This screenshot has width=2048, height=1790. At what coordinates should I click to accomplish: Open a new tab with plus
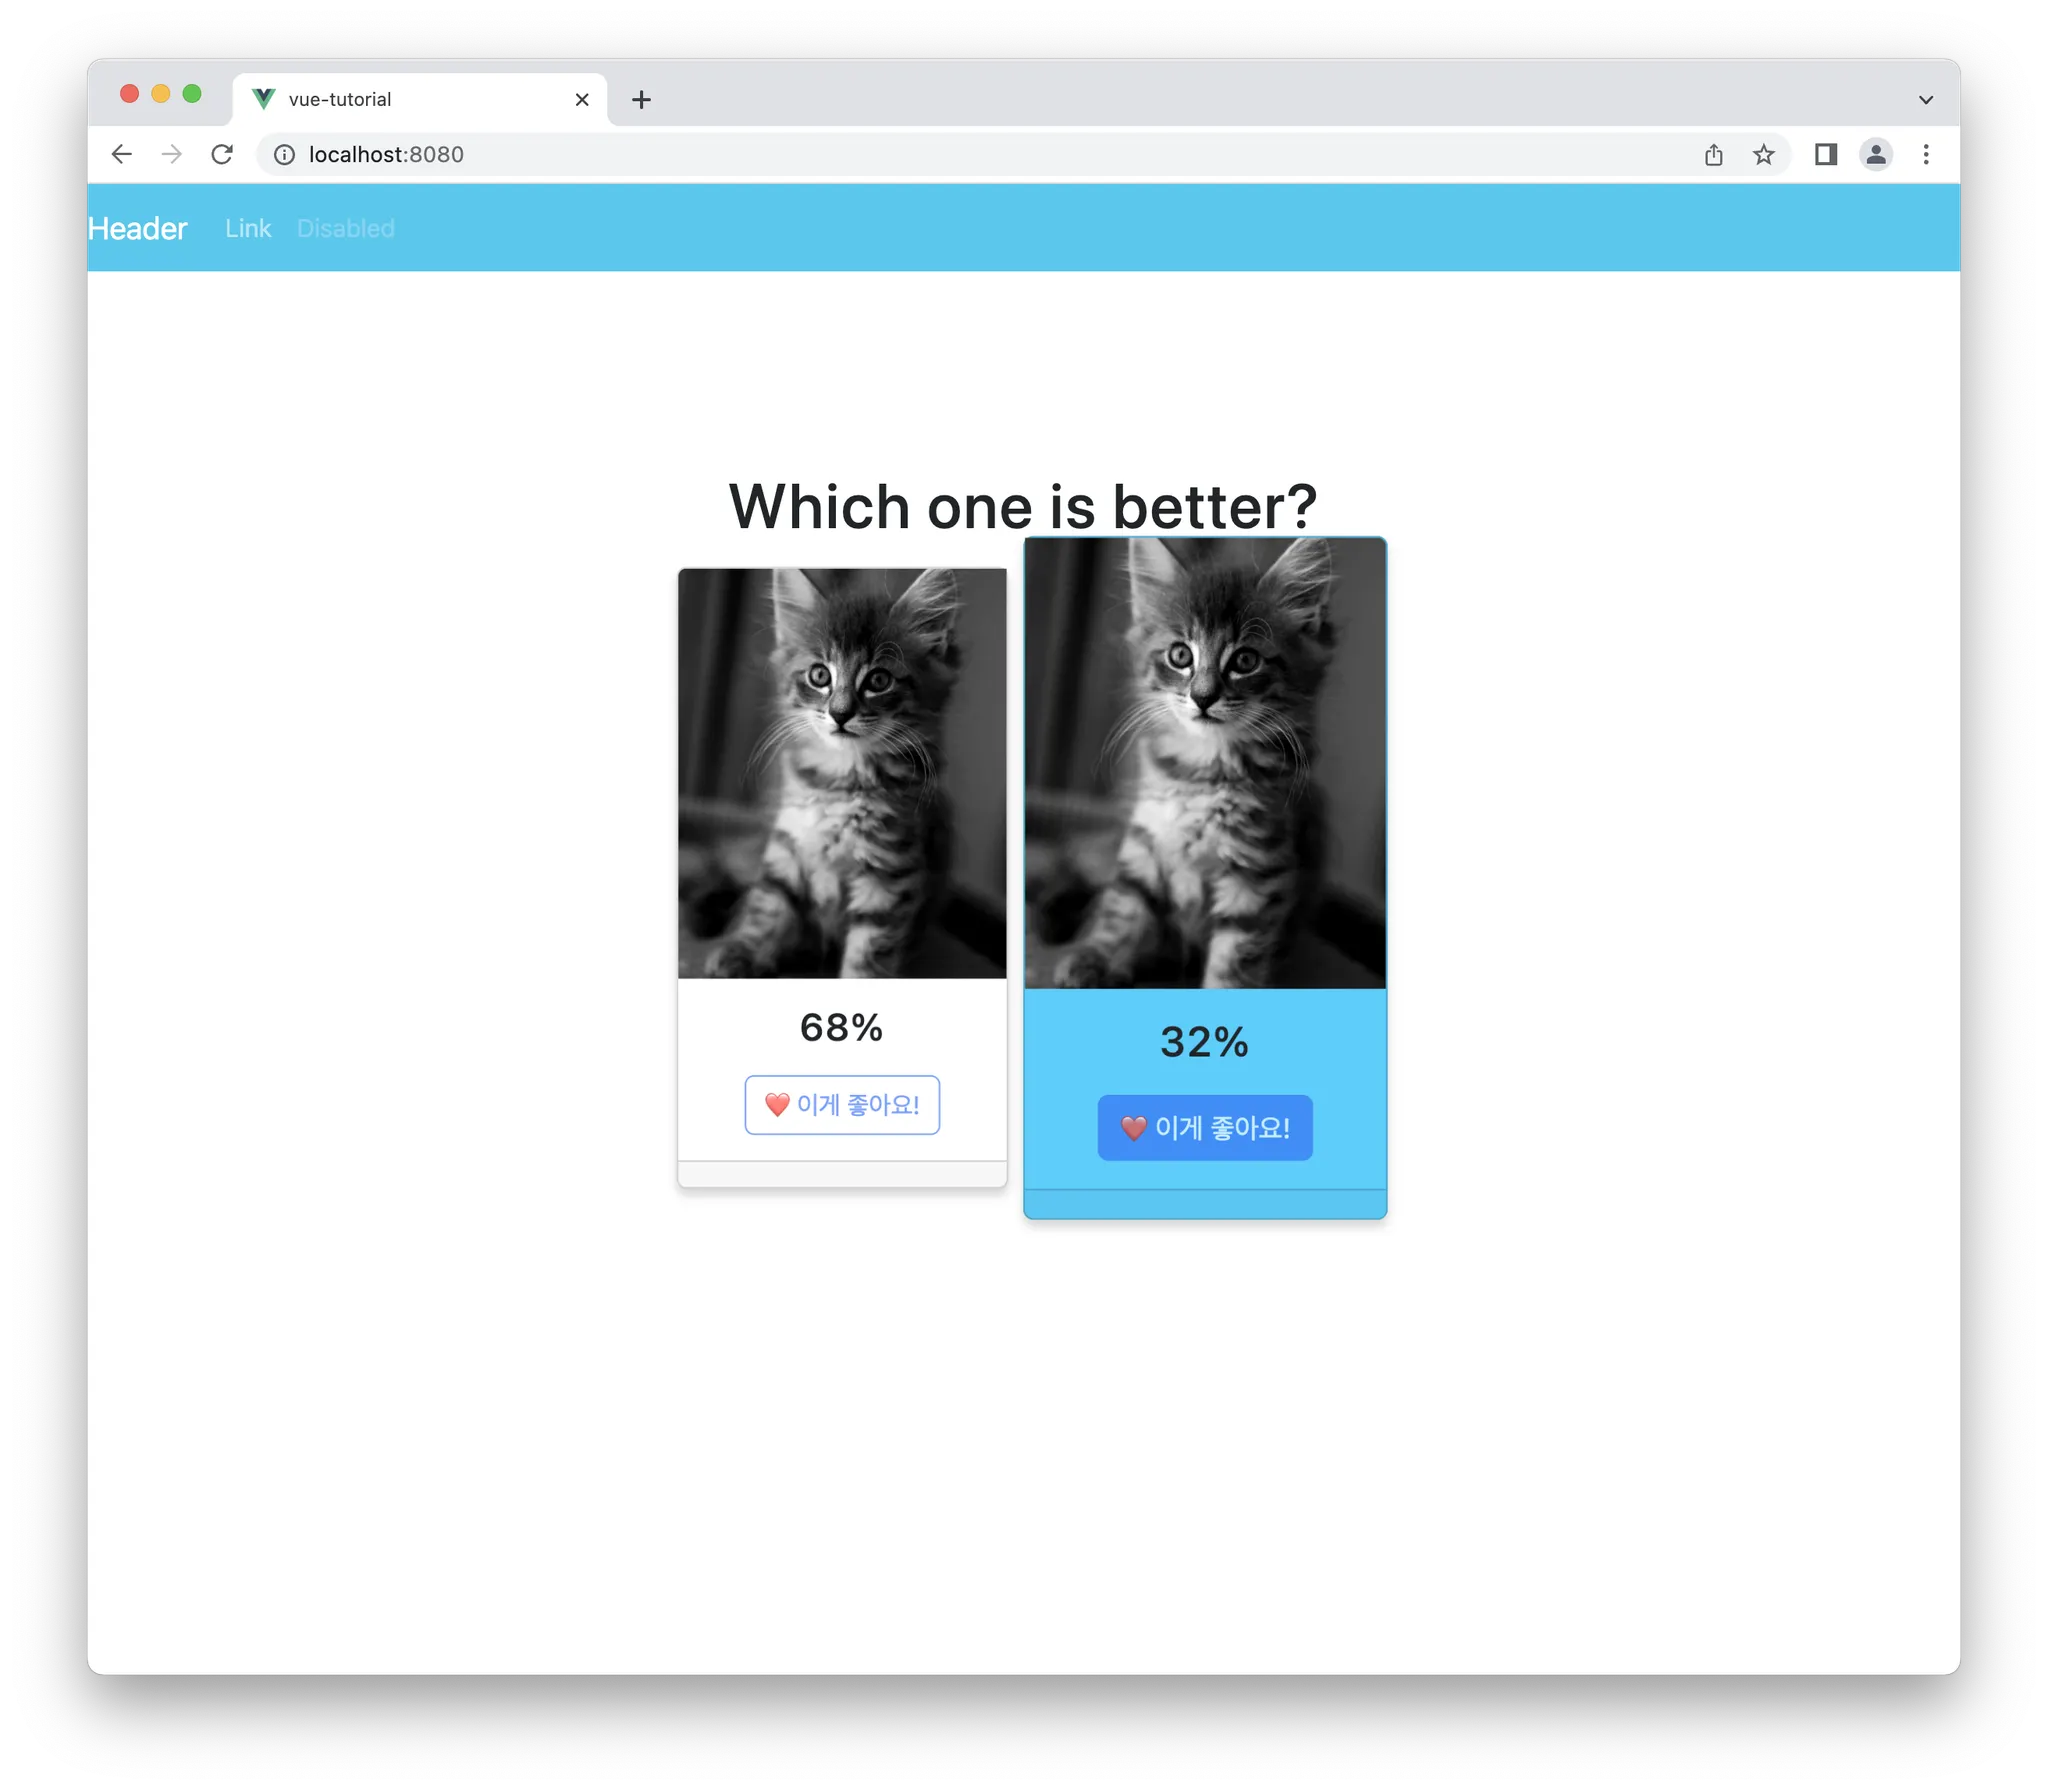point(642,100)
